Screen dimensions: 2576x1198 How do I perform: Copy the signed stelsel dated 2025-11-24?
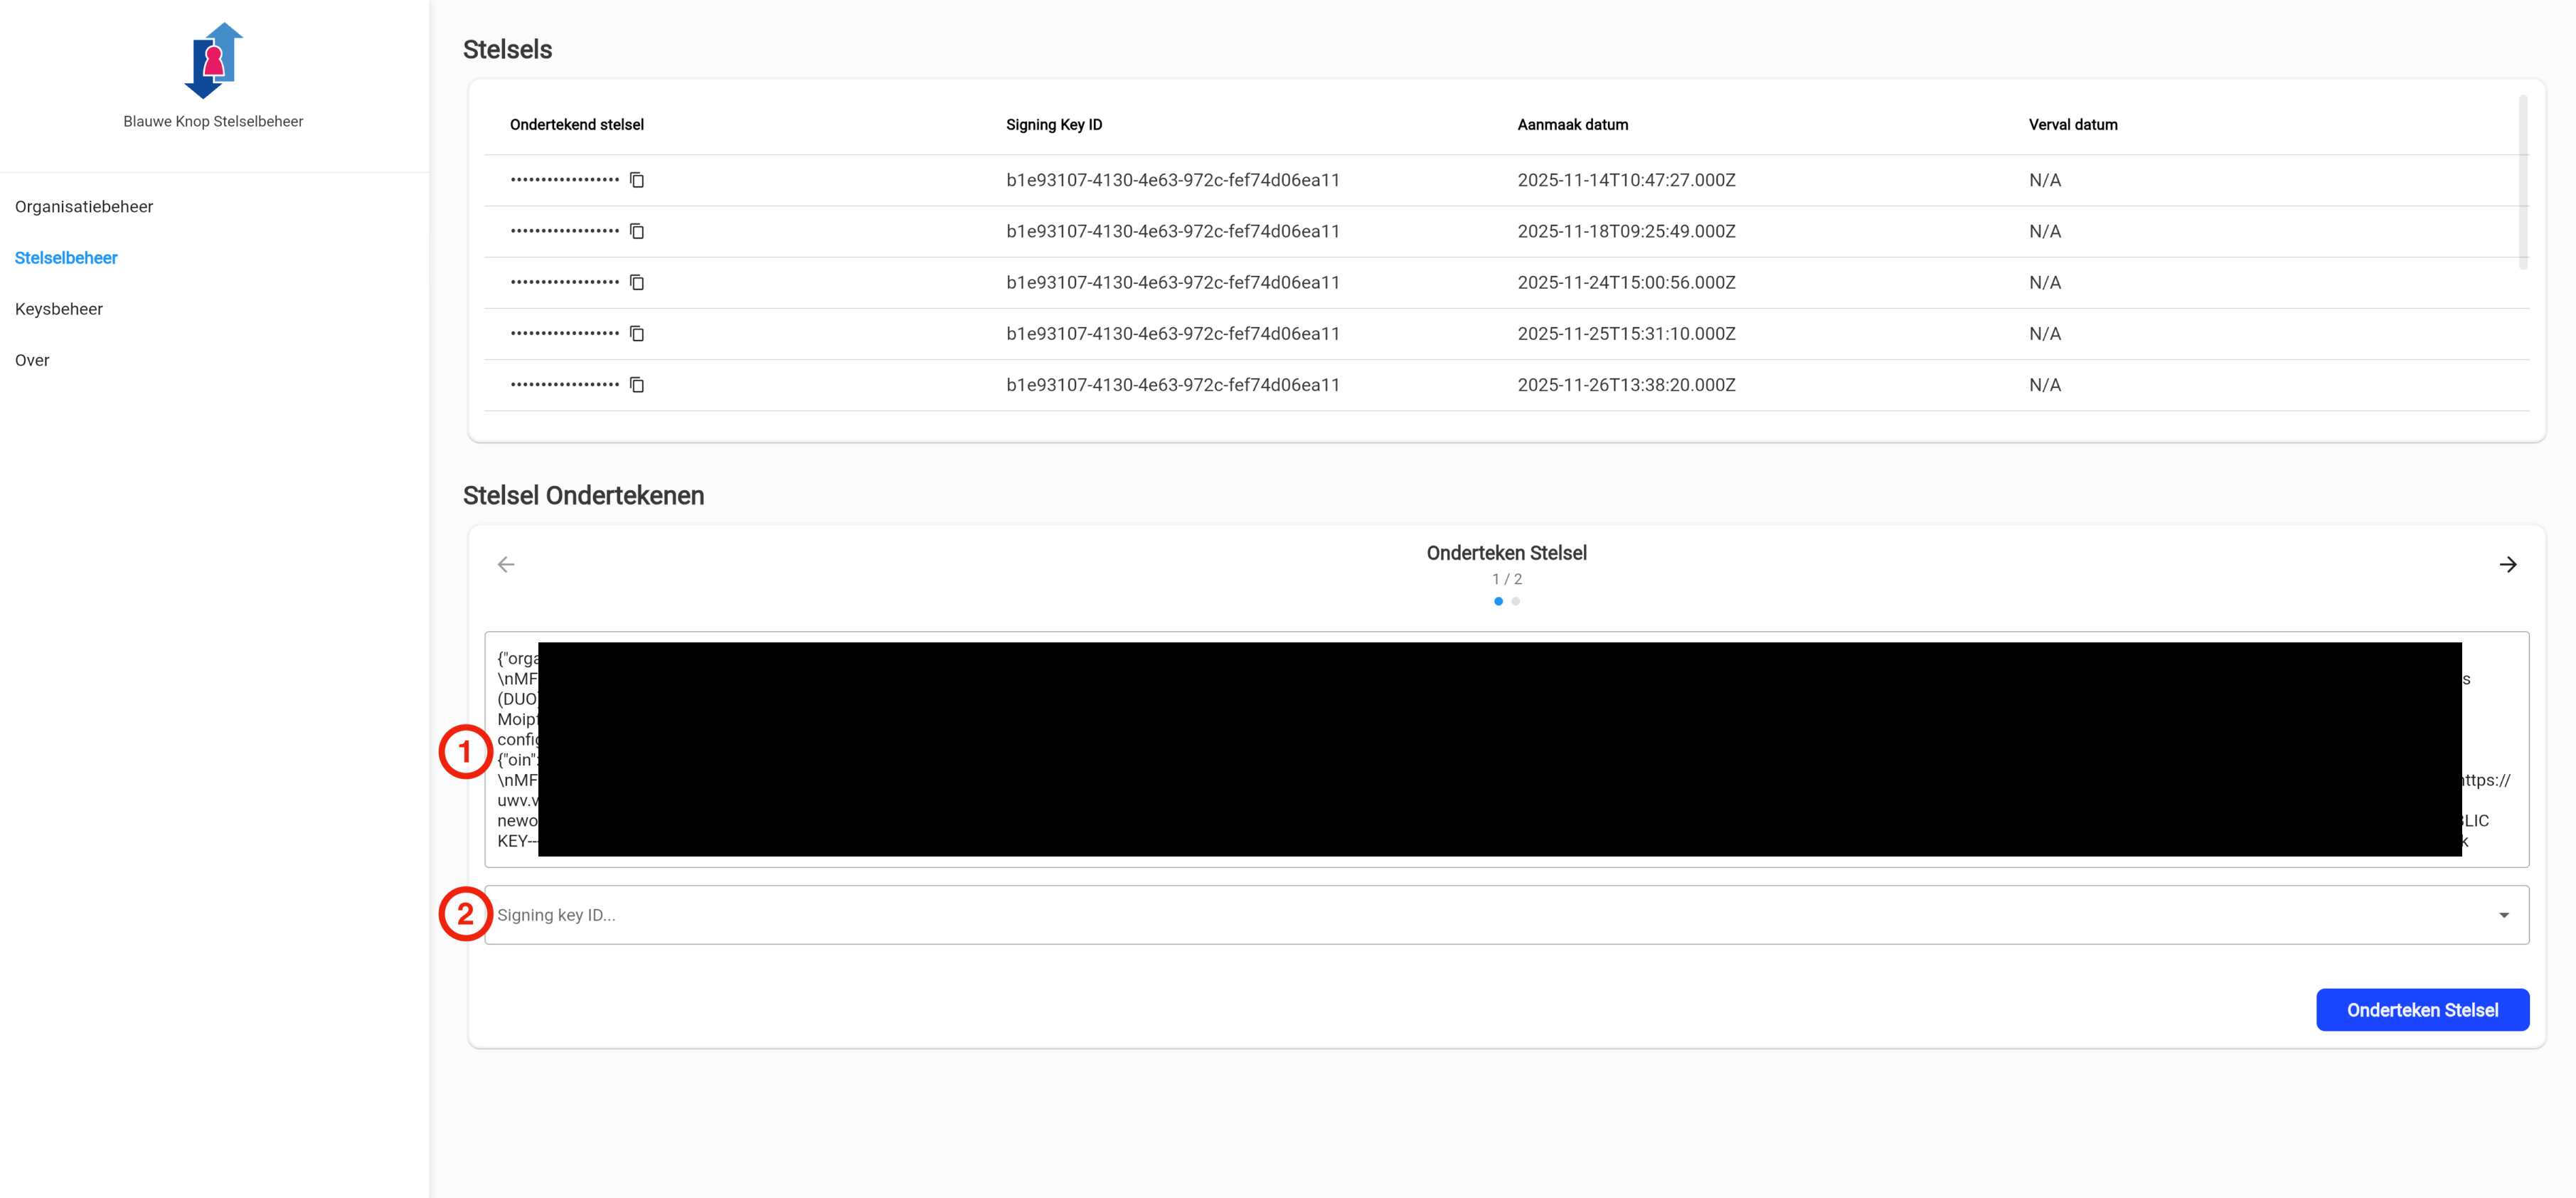tap(637, 283)
